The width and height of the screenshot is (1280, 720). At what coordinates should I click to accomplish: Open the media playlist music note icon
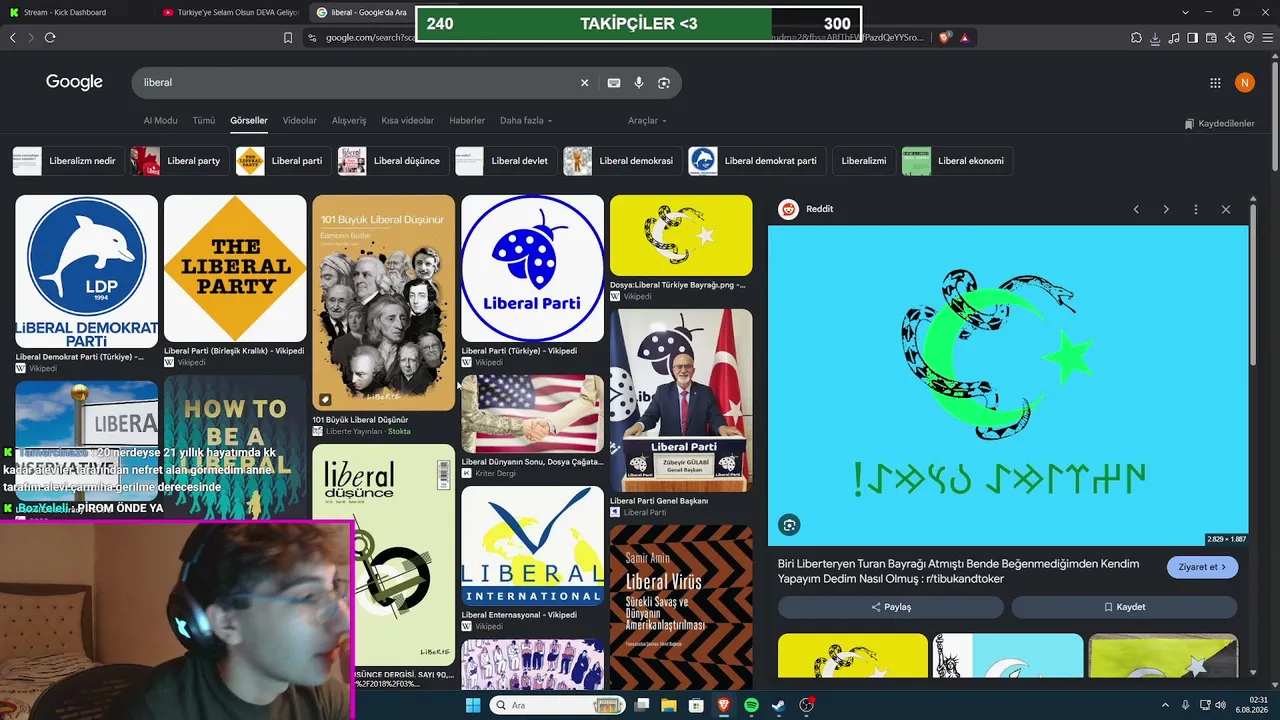pos(1174,38)
